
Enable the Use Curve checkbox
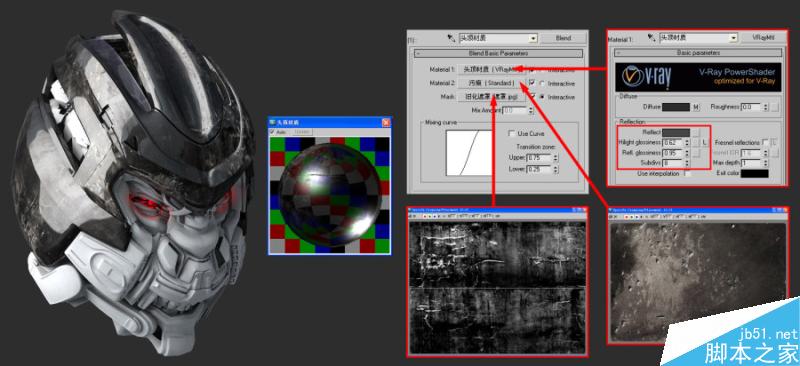512,134
